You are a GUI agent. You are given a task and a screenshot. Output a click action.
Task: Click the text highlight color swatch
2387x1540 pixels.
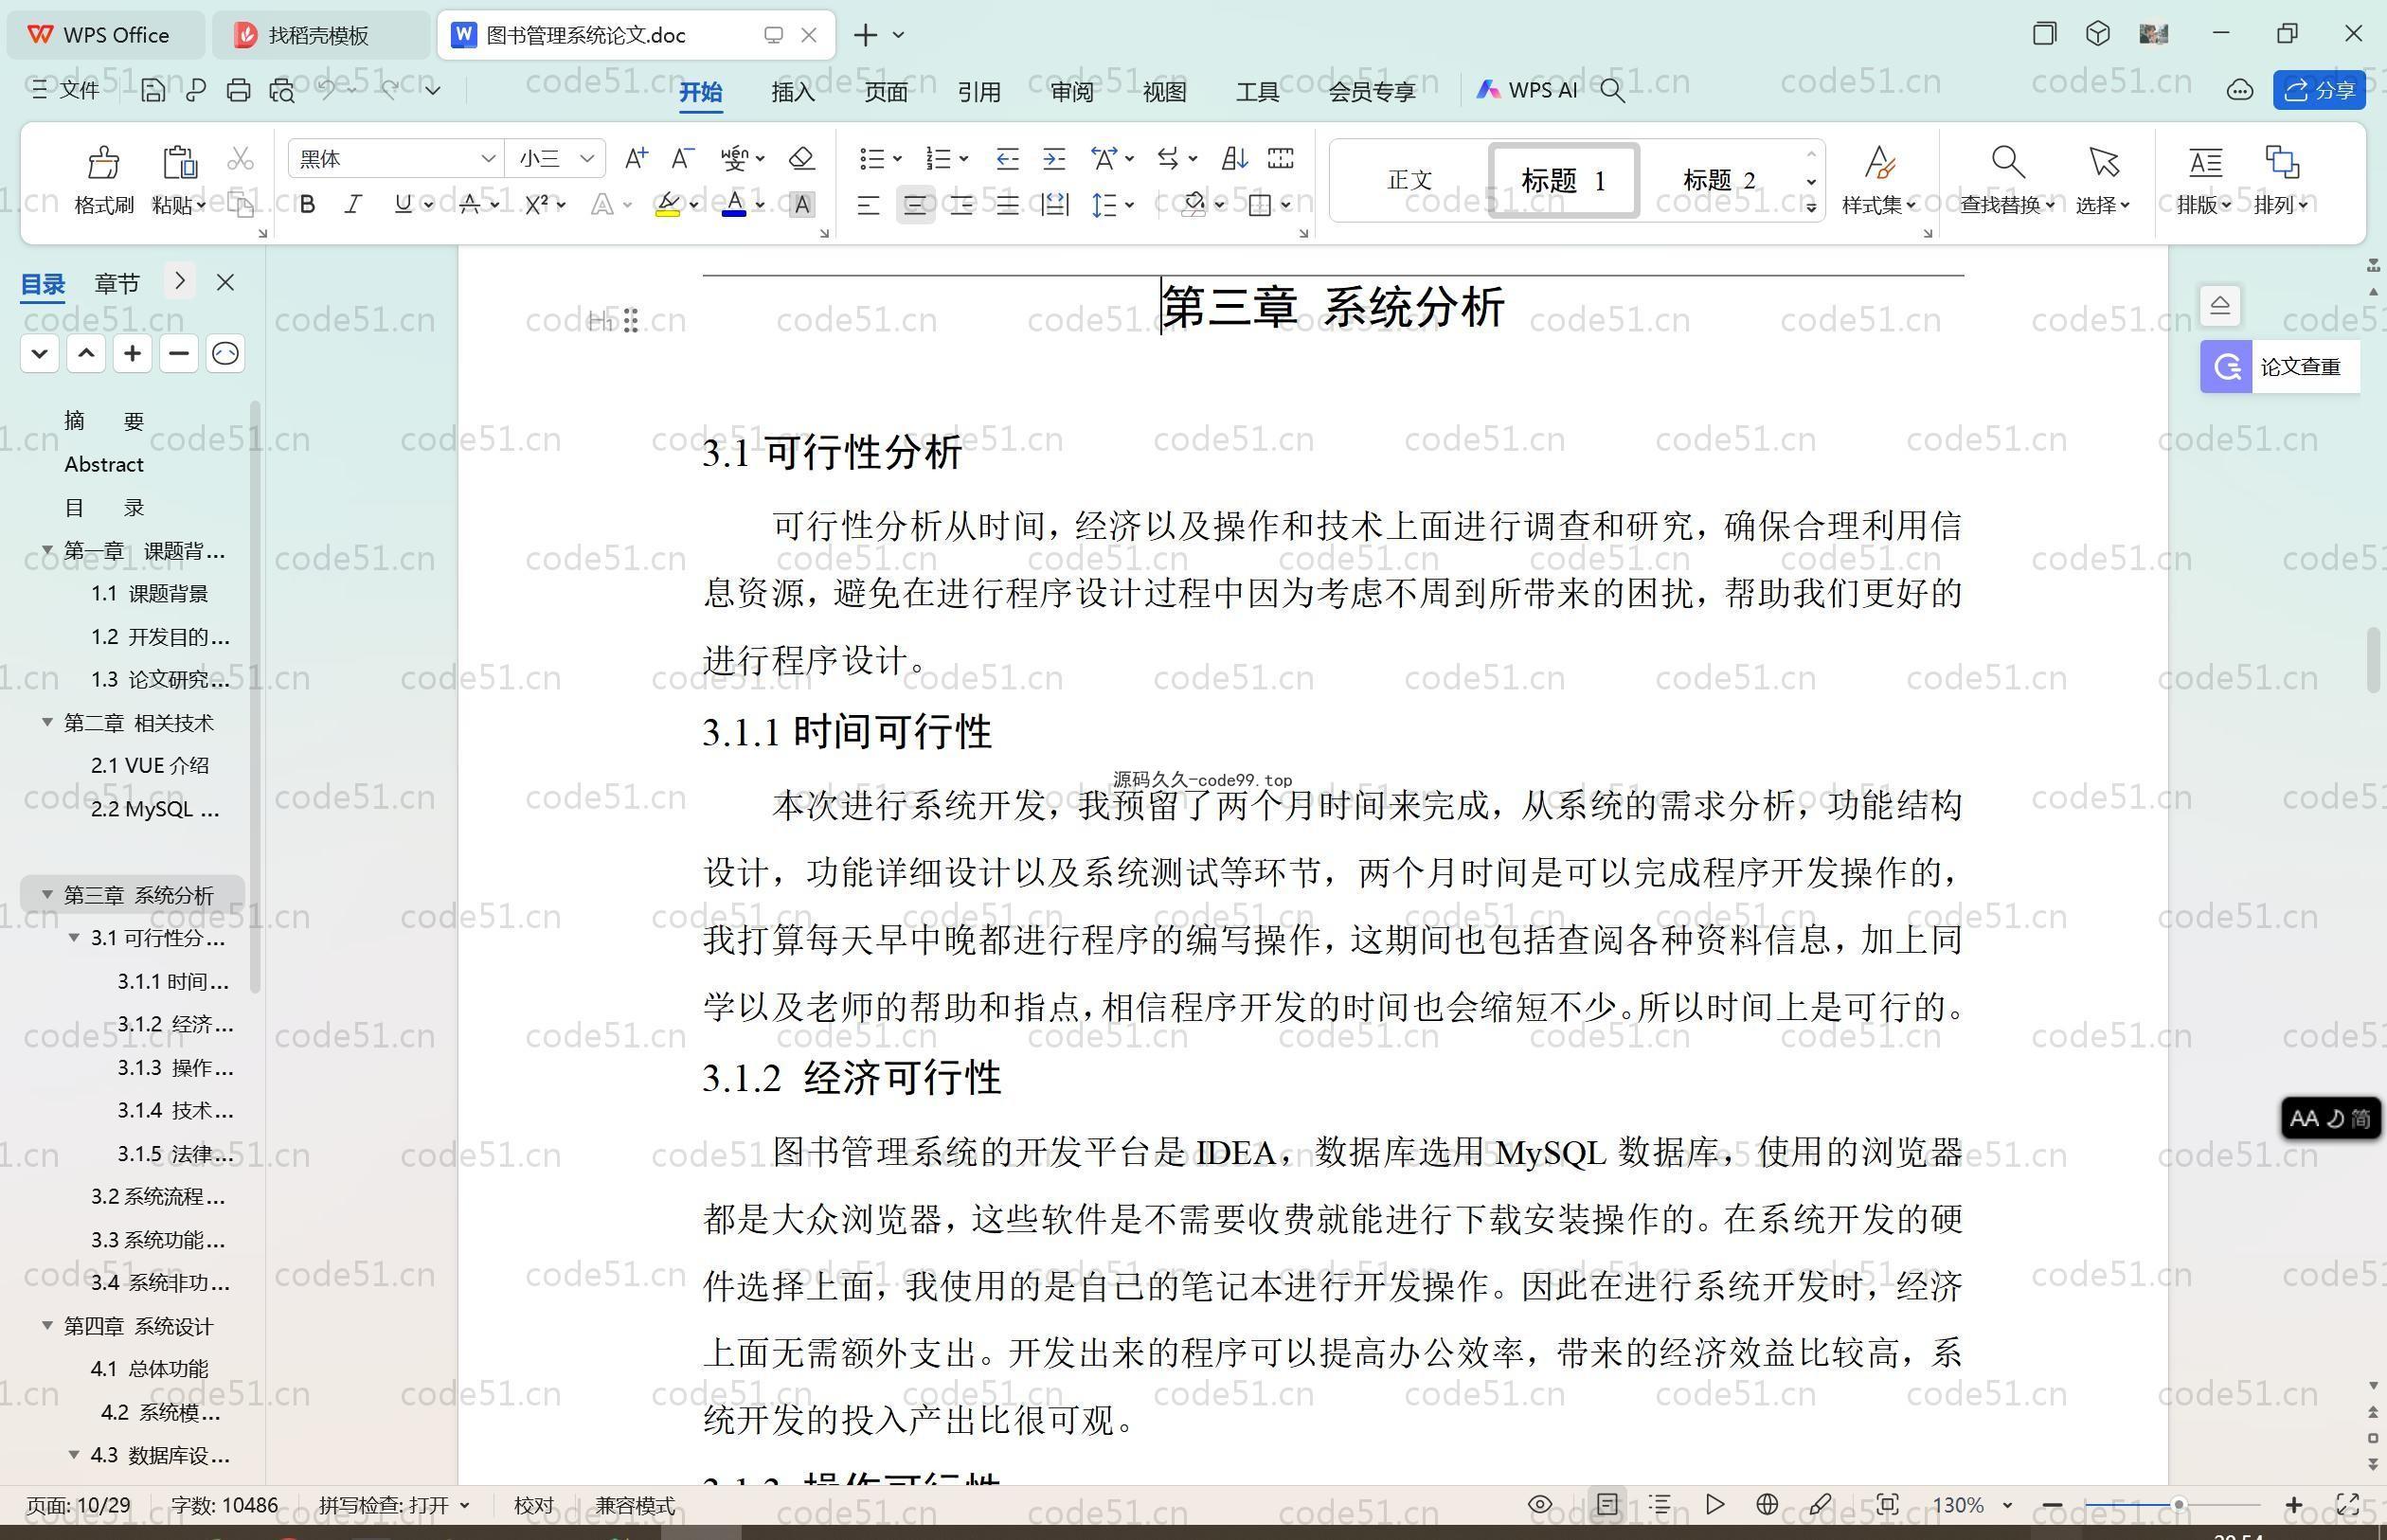click(x=667, y=205)
